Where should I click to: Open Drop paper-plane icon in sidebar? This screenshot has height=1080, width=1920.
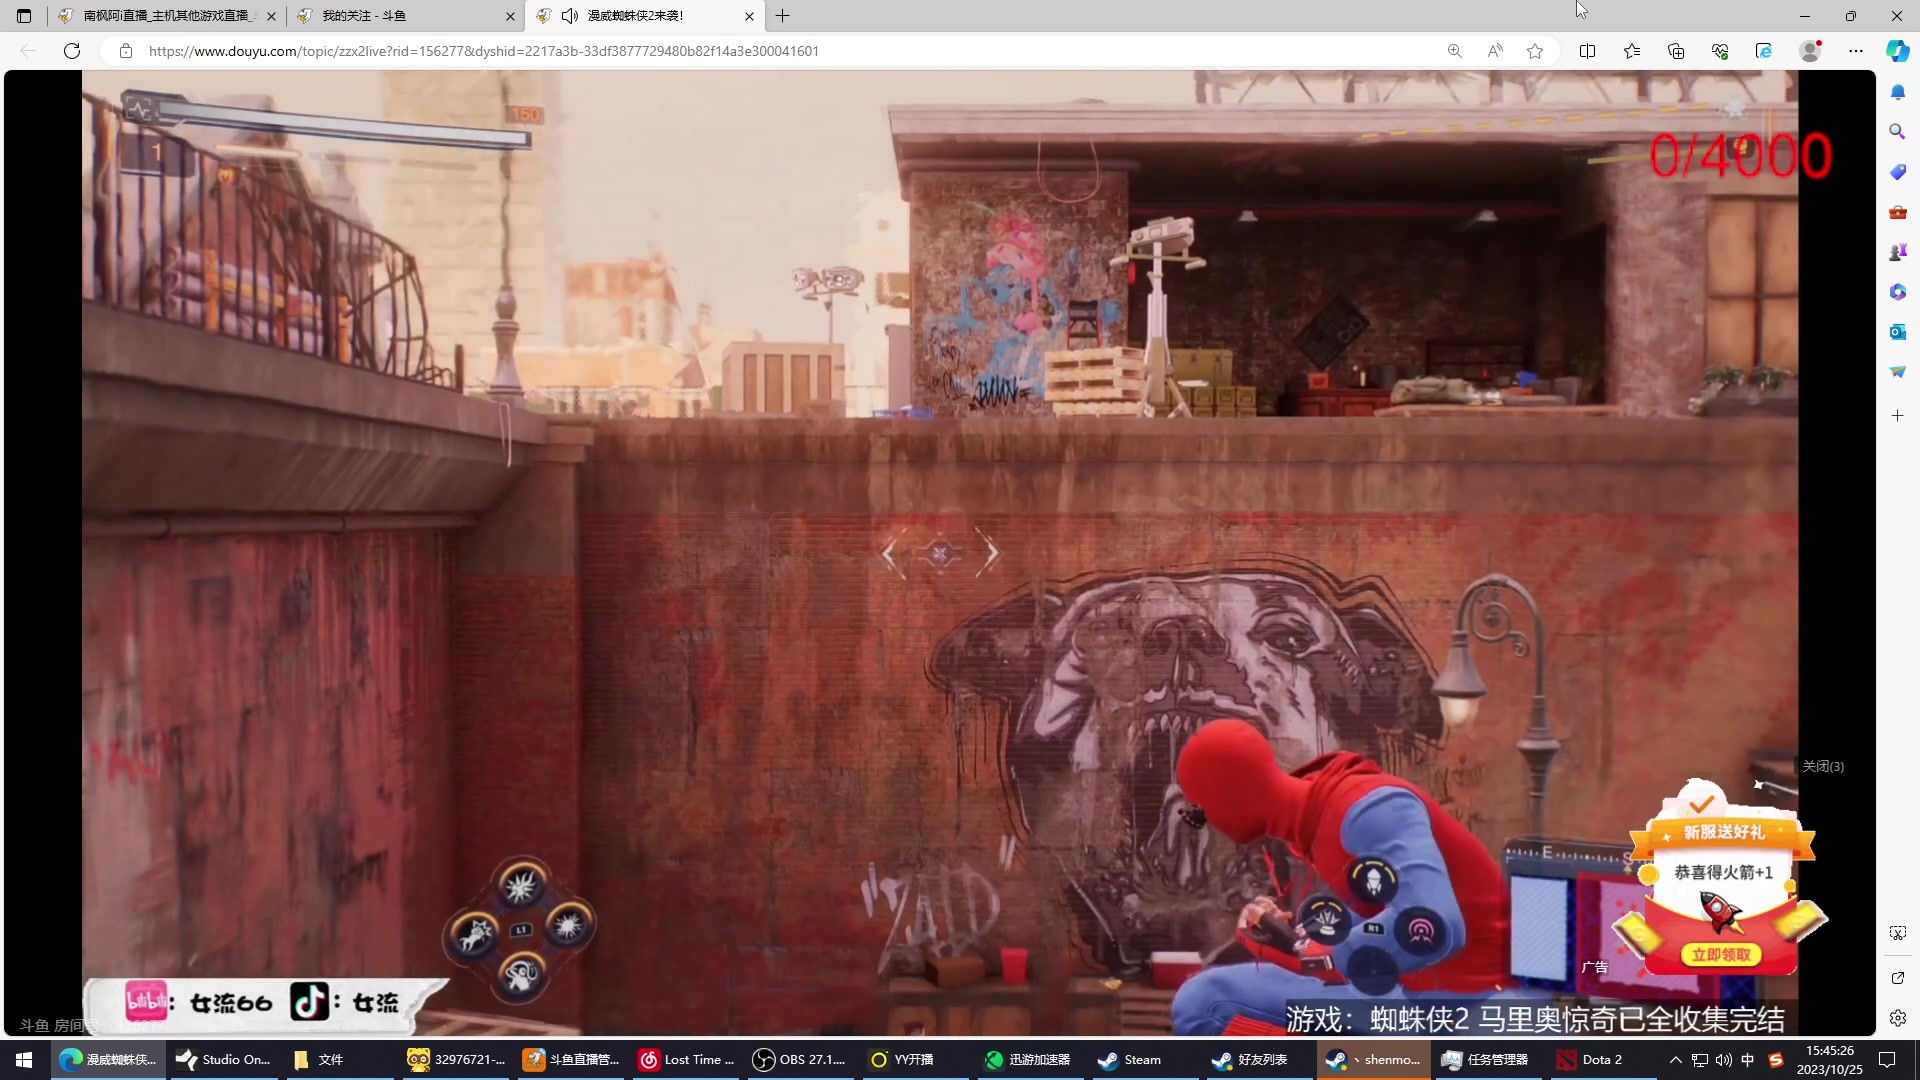(x=1898, y=372)
